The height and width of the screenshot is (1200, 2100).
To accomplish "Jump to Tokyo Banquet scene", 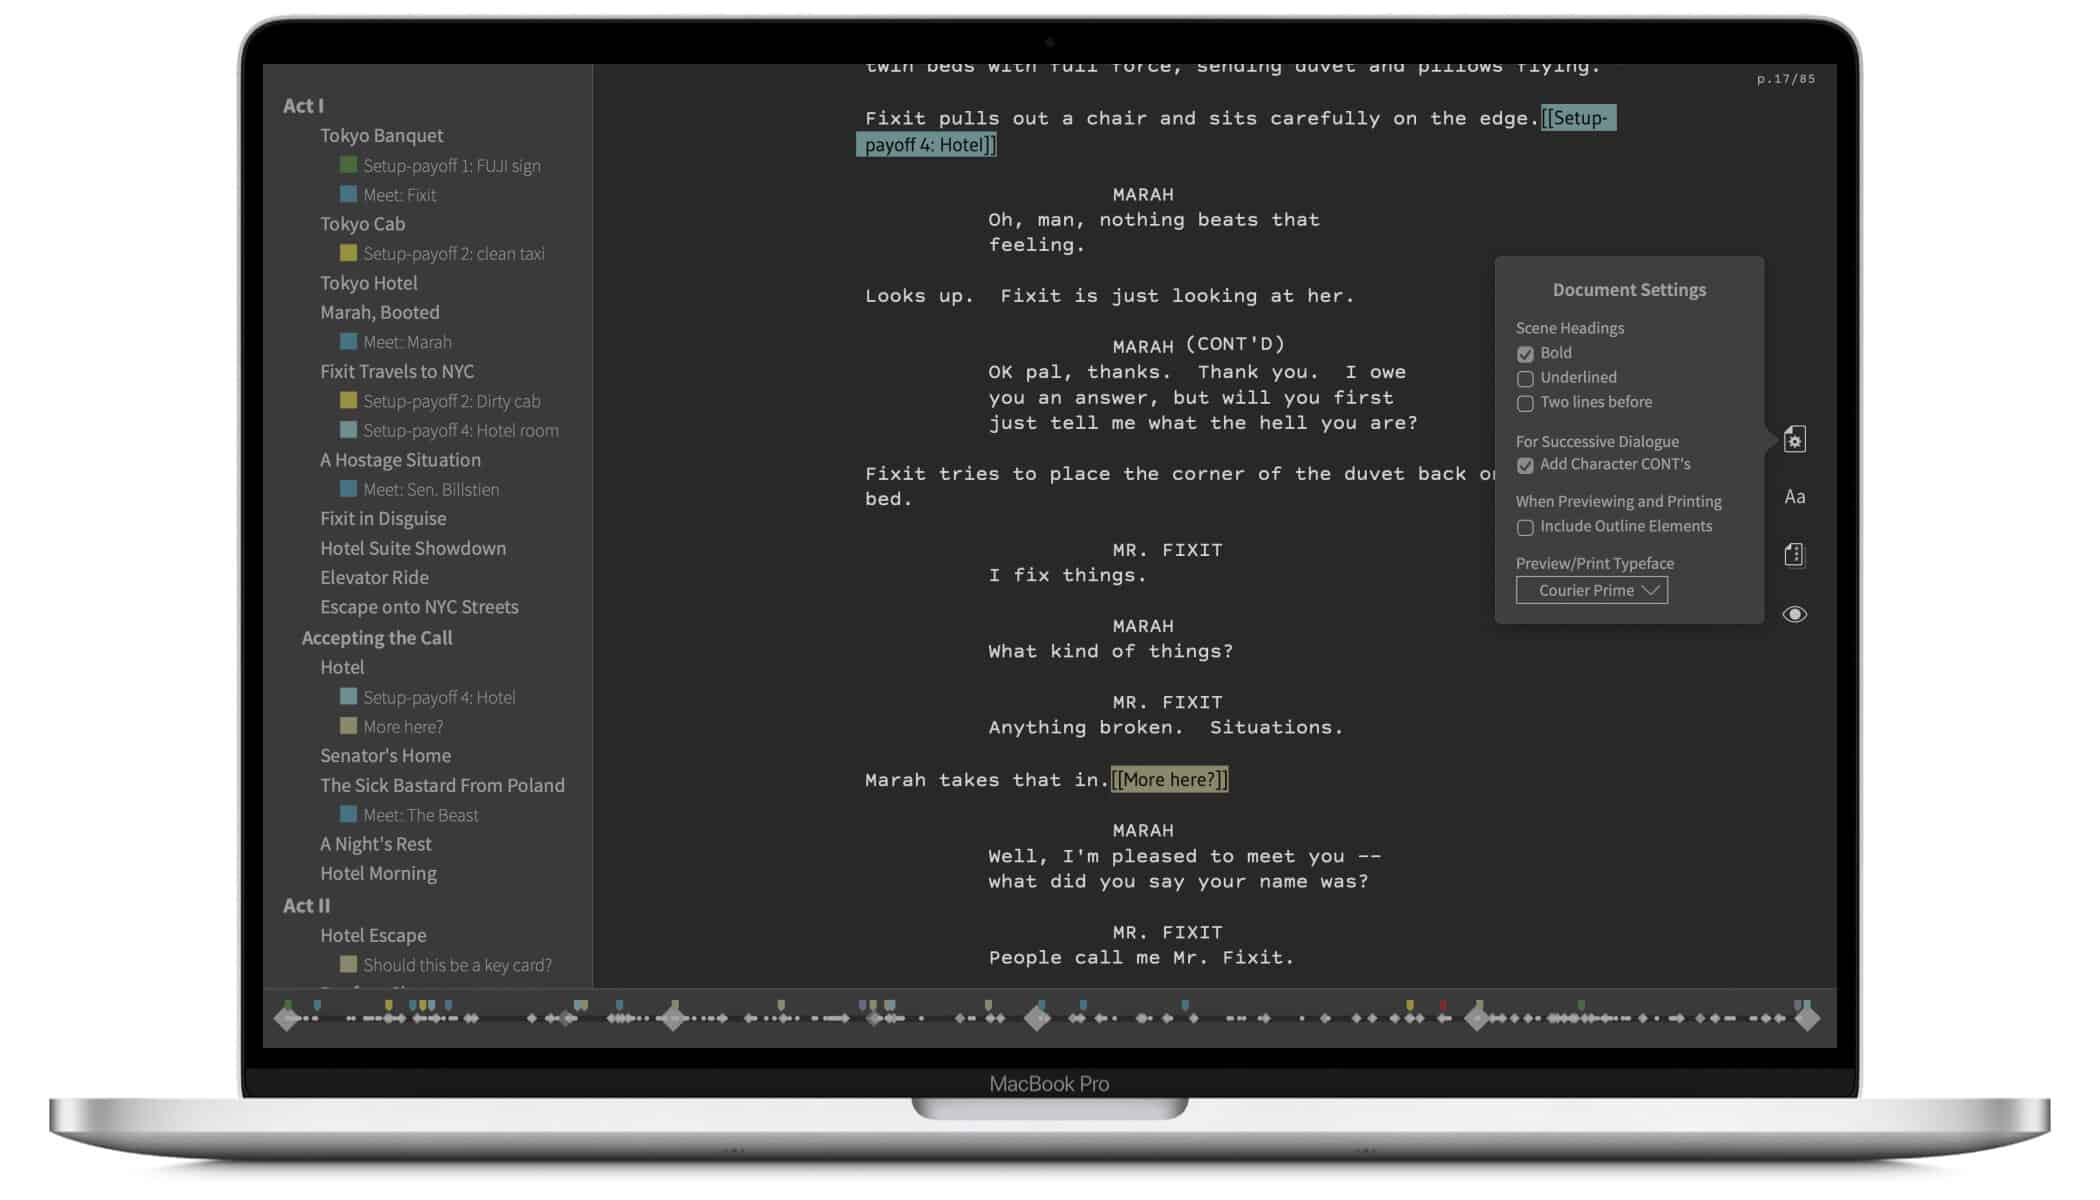I will point(381,135).
